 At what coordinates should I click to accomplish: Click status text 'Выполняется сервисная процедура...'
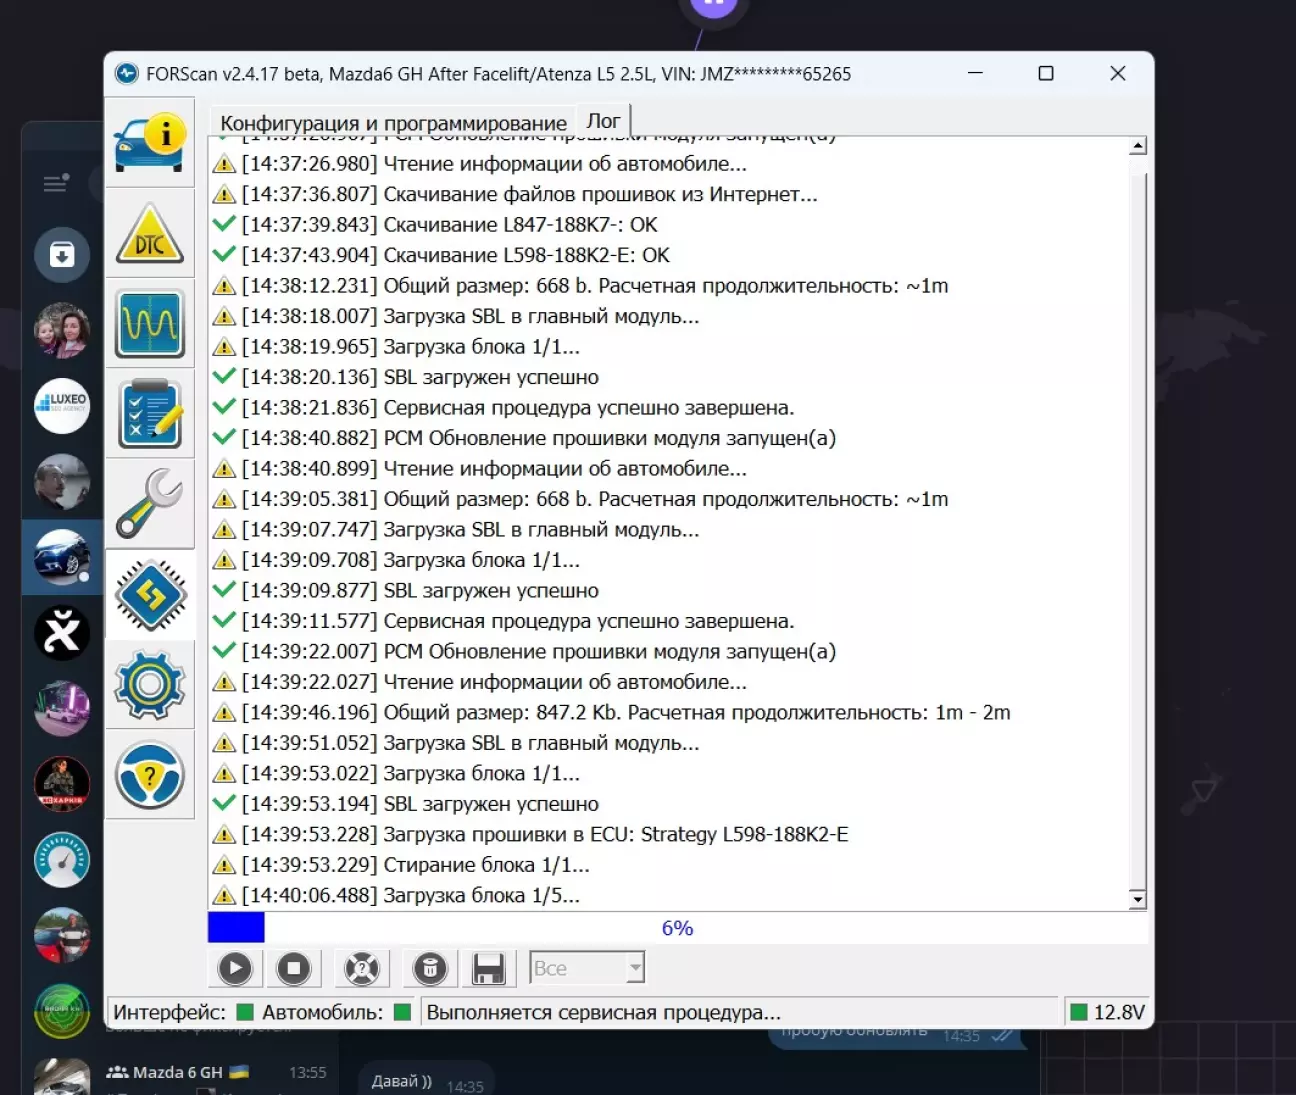coord(604,1012)
